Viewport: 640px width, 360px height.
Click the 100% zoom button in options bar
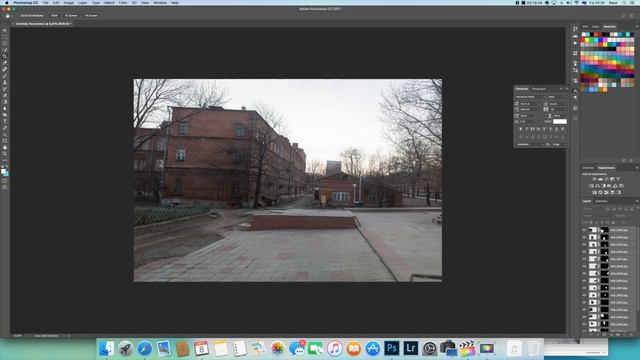point(54,16)
